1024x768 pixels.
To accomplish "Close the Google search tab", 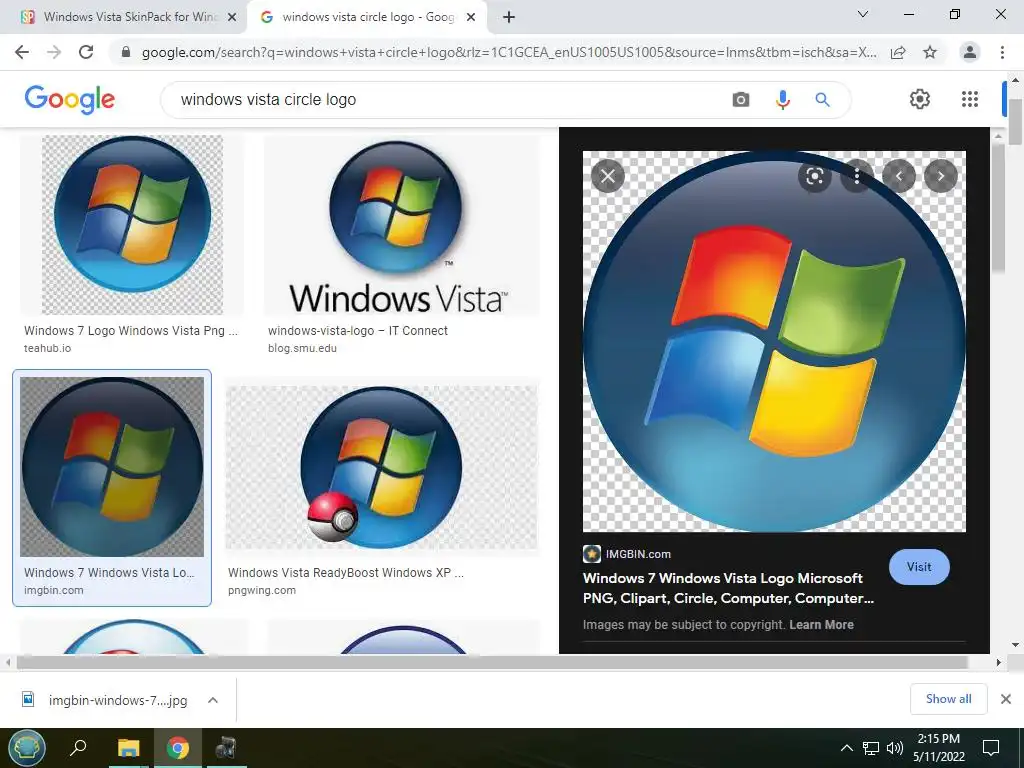I will 470,18.
